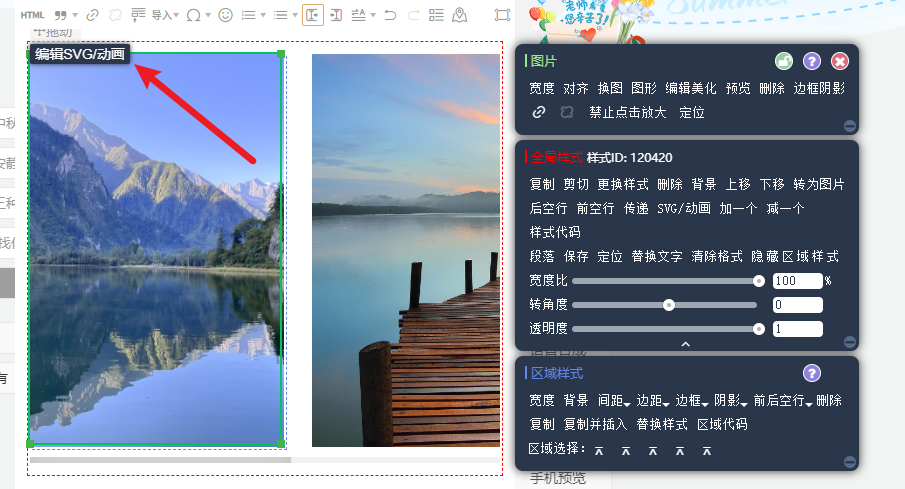Close the 图片 panel with the red X
Viewport: 905px width, 489px height.
coord(840,61)
